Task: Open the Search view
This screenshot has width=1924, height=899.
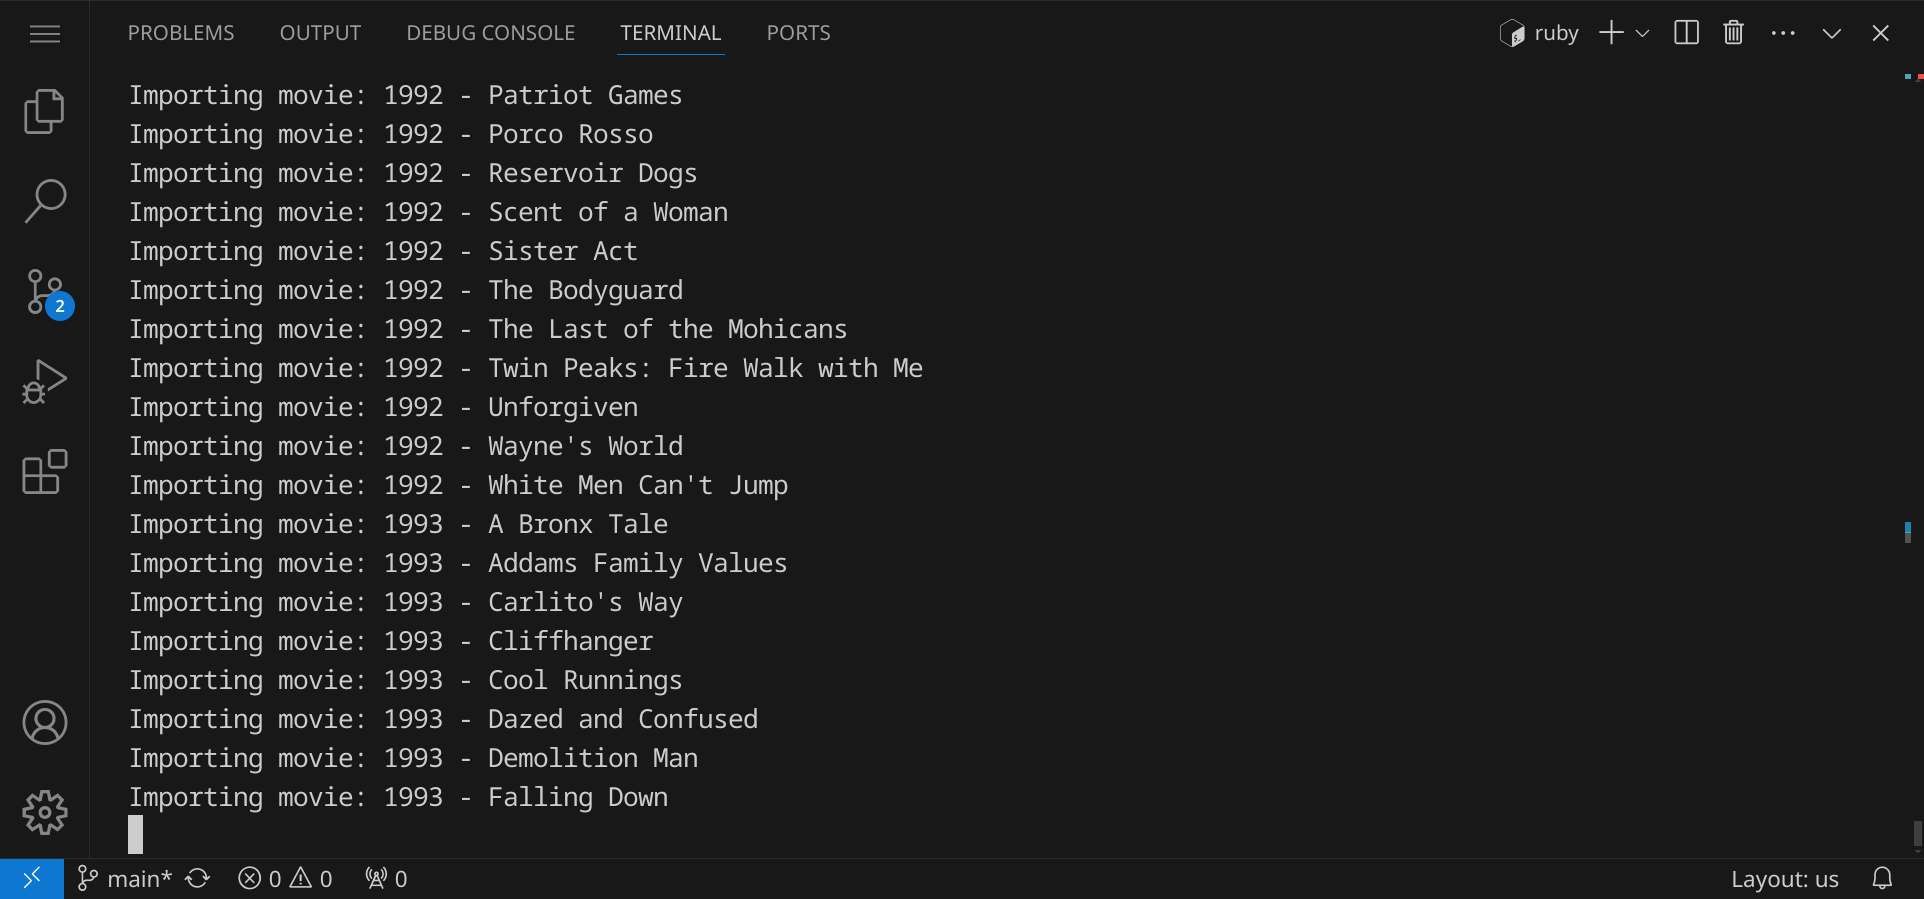Action: click(x=44, y=201)
